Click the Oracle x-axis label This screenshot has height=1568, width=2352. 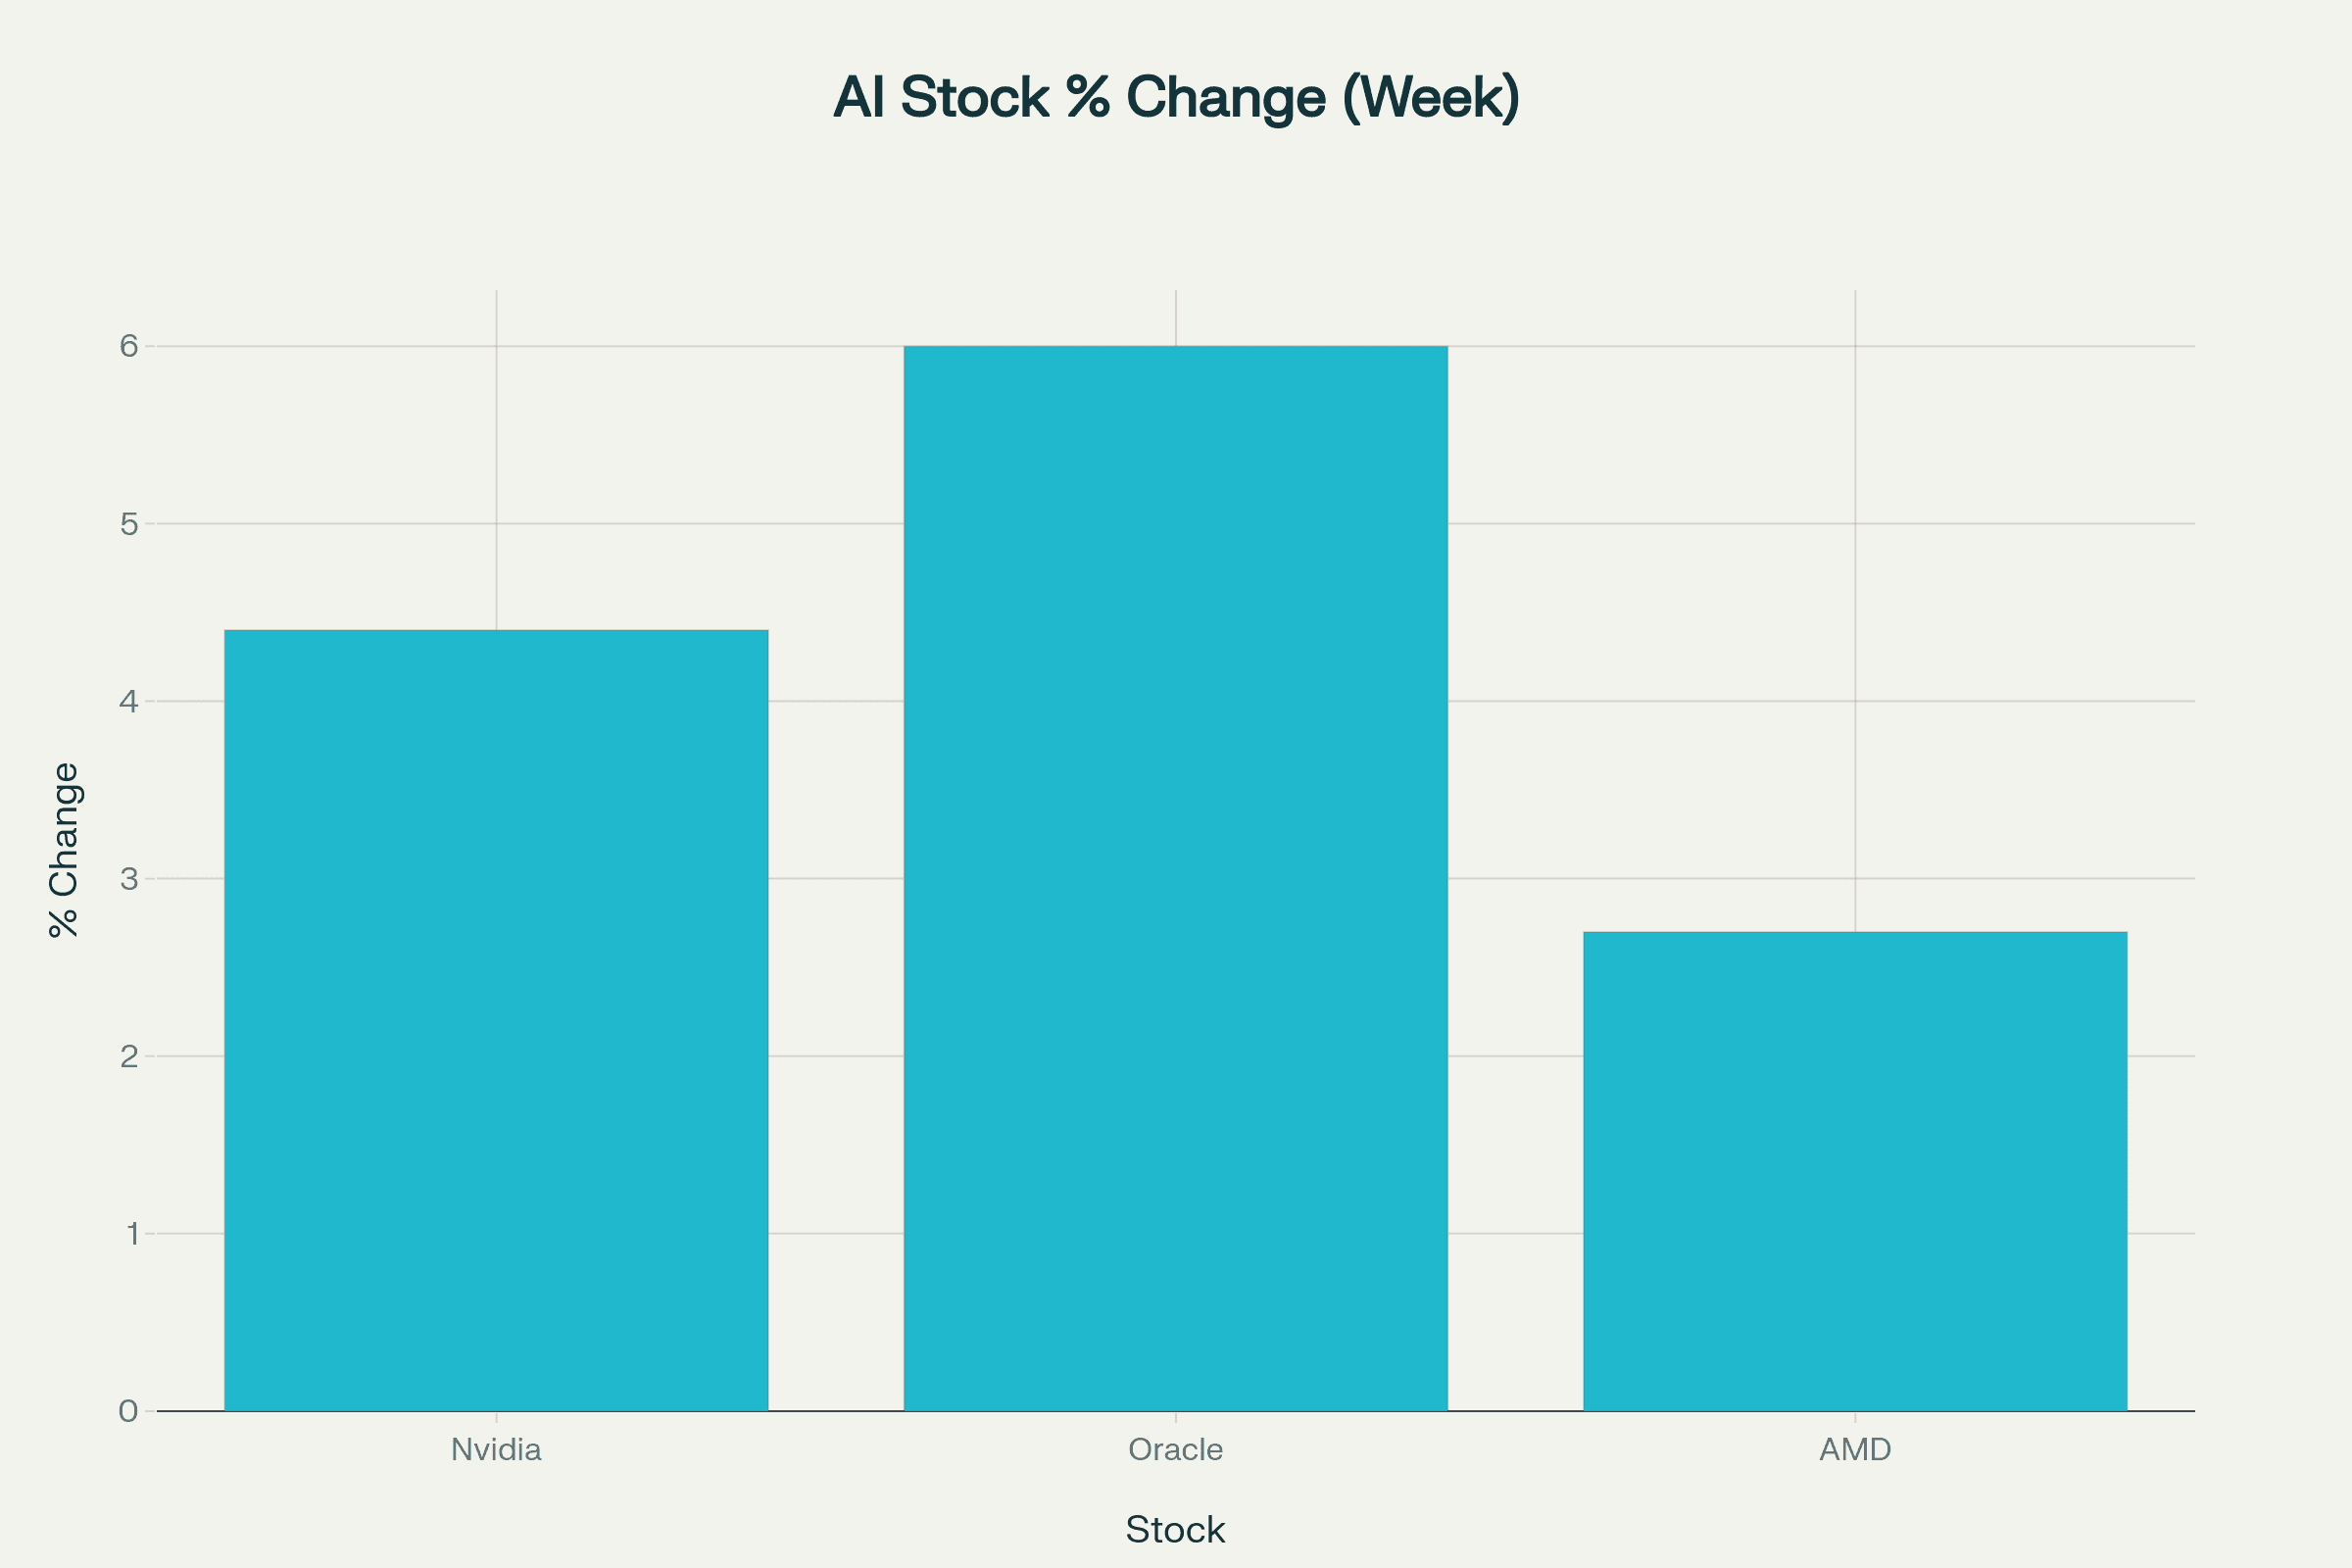(1175, 1450)
